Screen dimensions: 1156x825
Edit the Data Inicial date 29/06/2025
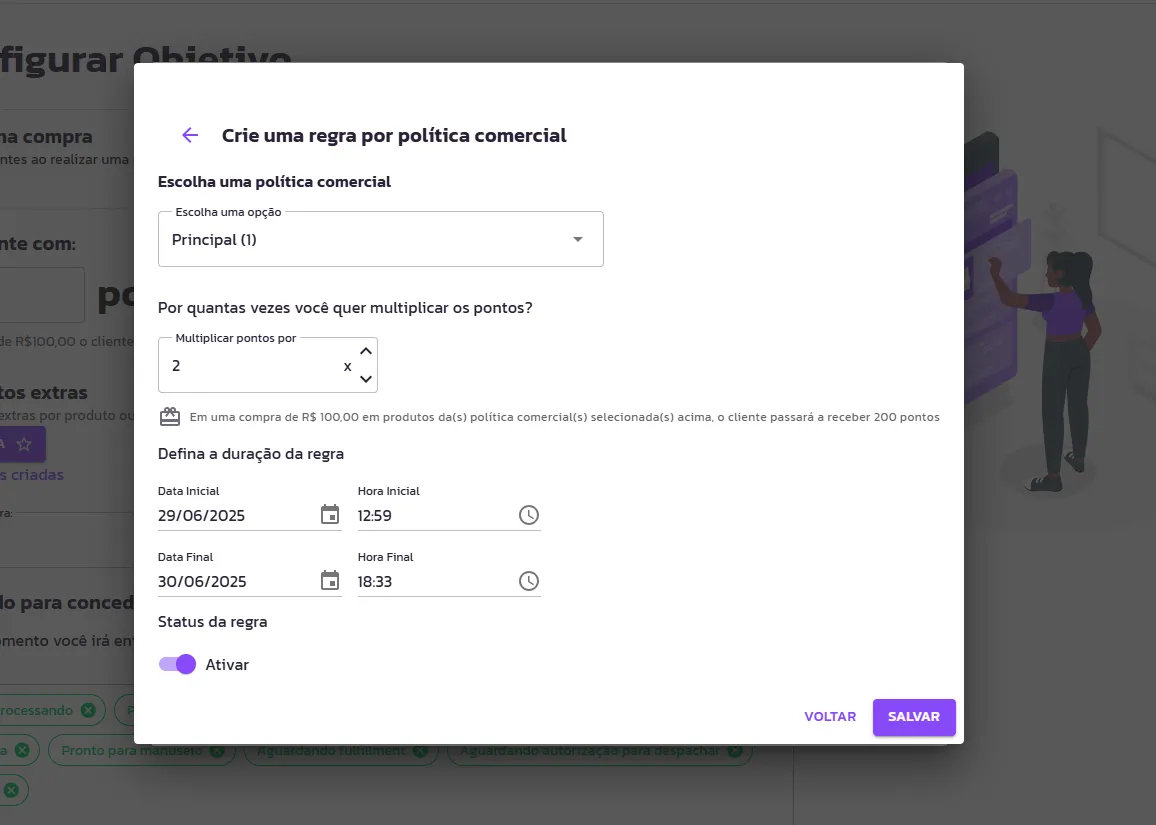(x=237, y=515)
